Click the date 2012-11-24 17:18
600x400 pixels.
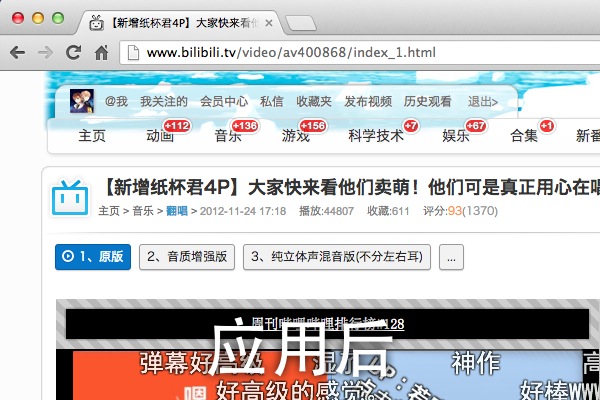coord(243,211)
